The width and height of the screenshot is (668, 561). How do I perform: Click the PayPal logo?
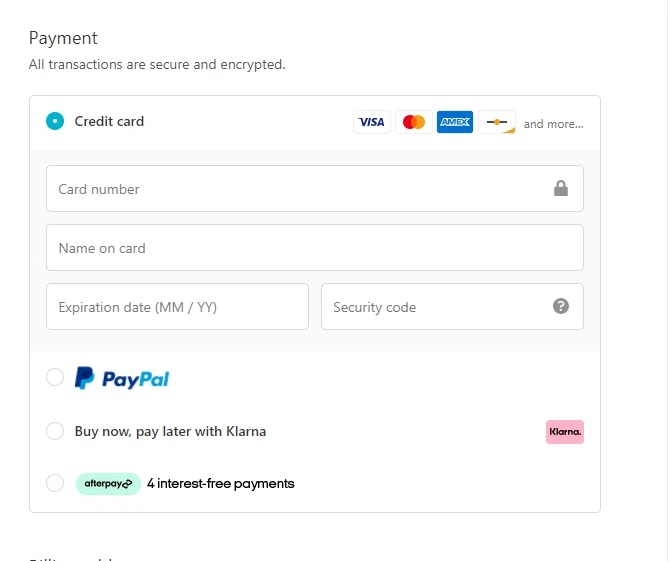(122, 378)
